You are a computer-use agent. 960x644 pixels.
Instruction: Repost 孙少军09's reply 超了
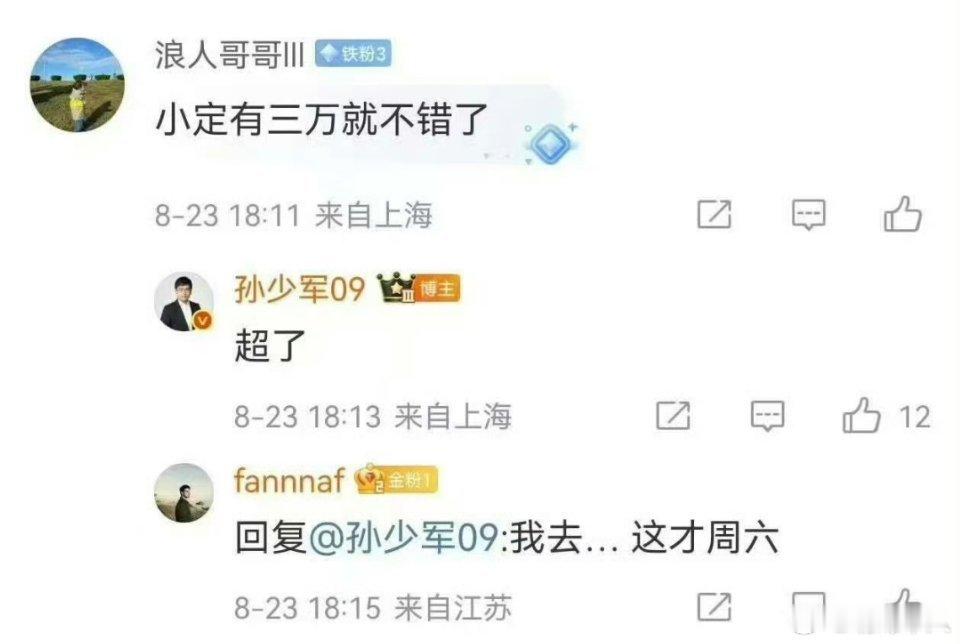673,416
